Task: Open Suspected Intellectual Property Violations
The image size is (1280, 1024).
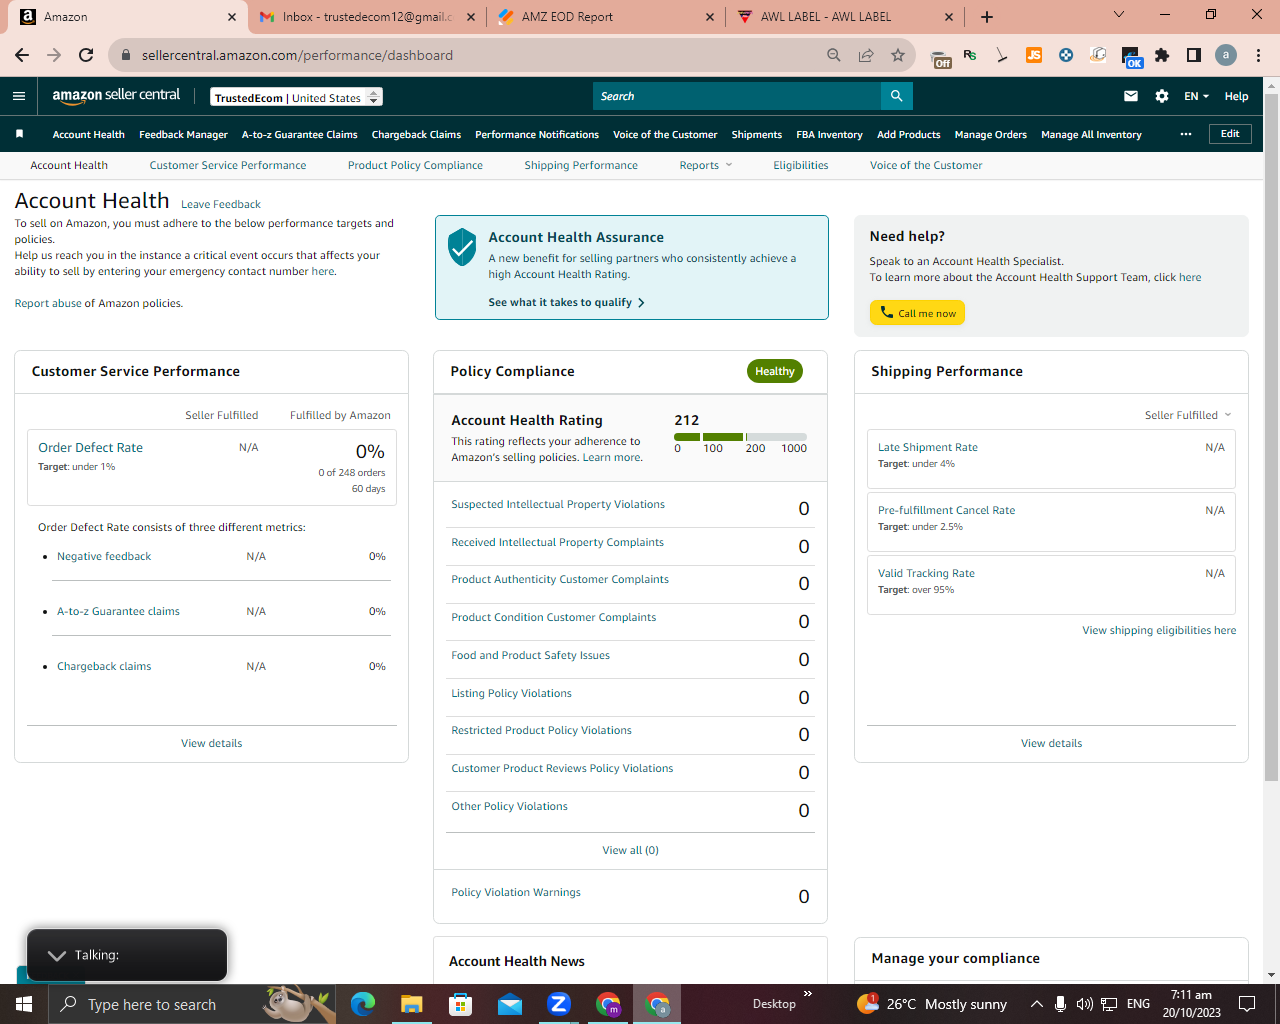Action: (558, 504)
